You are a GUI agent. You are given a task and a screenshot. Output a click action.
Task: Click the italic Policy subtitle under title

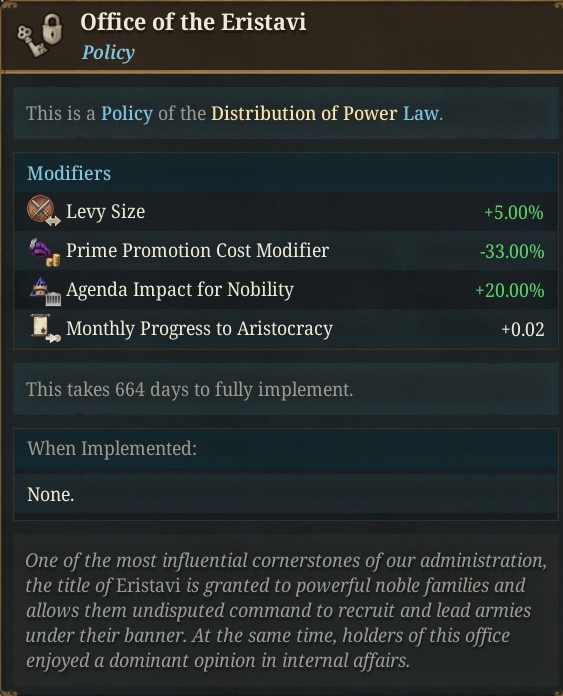[x=108, y=52]
